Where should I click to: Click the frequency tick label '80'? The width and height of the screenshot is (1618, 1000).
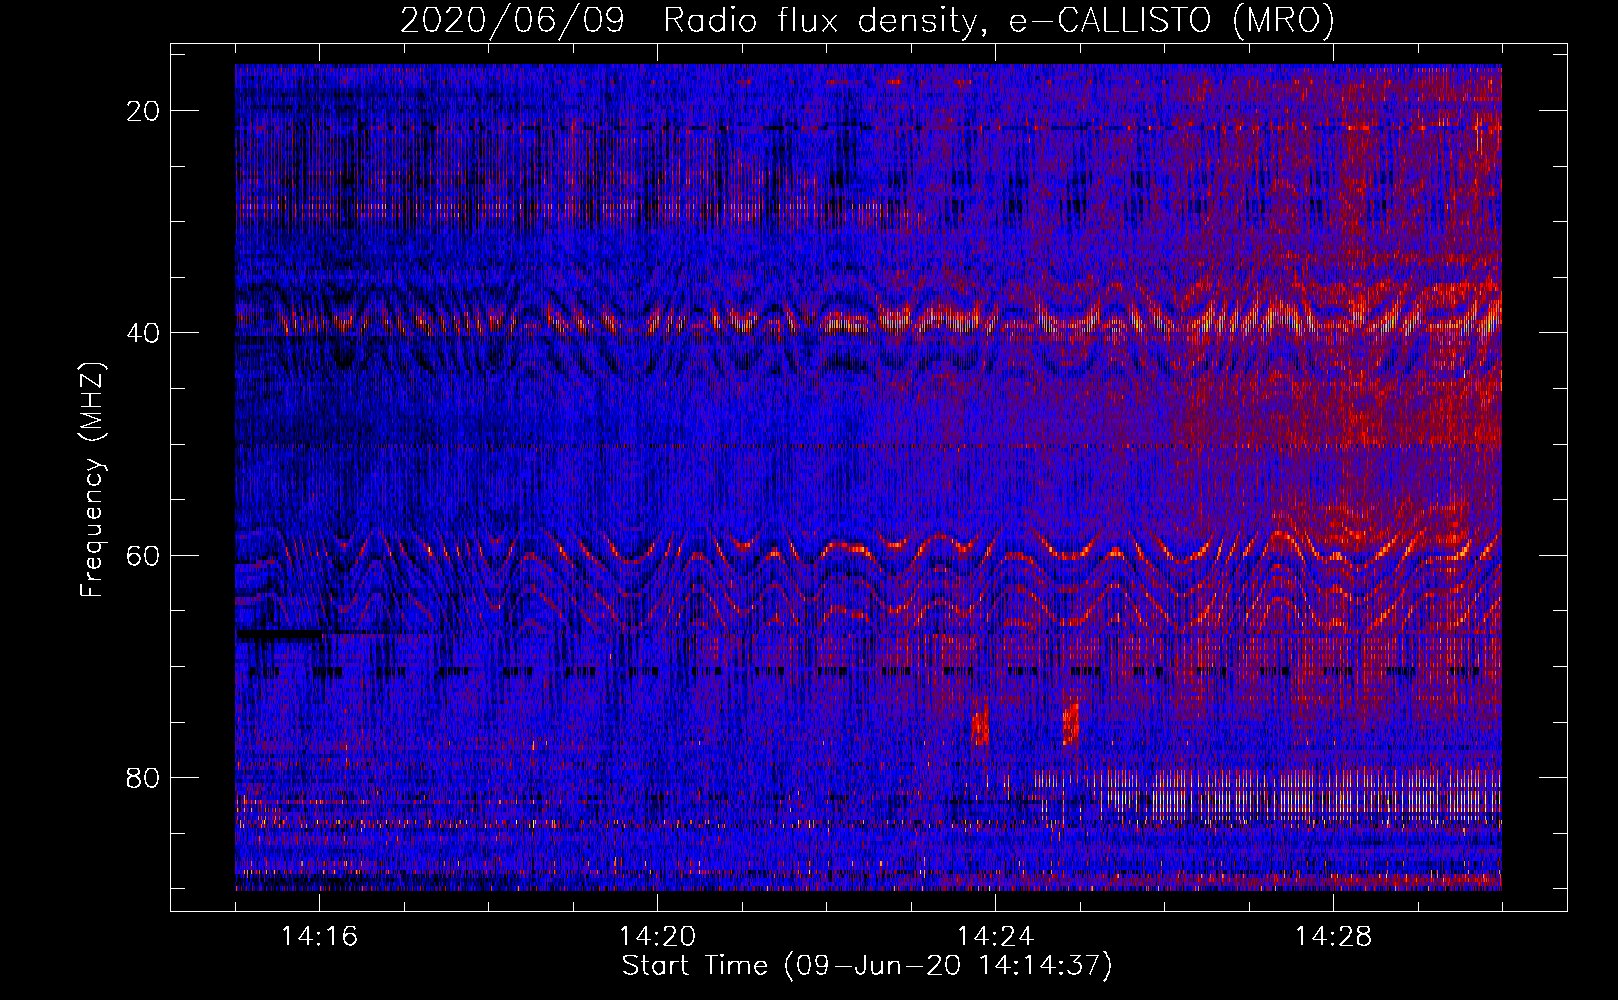pyautogui.click(x=144, y=777)
